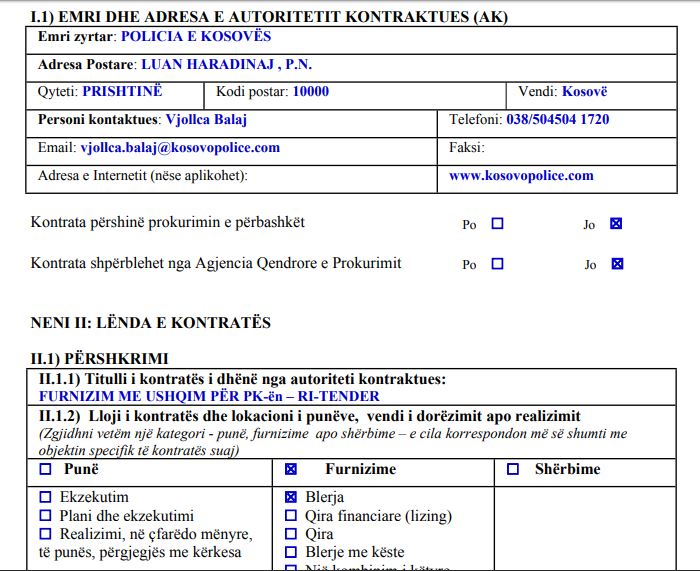Select the Punë contract type checkbox
The height and width of the screenshot is (571, 700).
pos(46,469)
